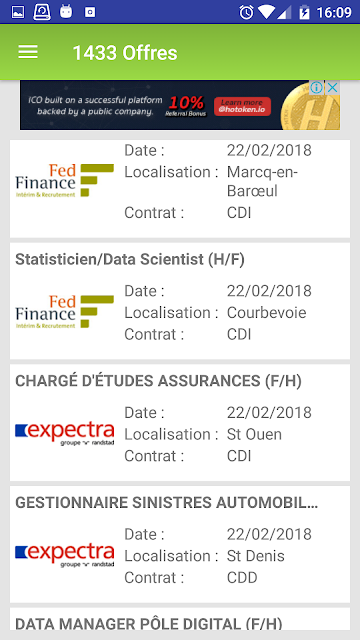Open DATA MANAGER PÔLE DIGITAL (F/H) offer
Screen dimensions: 360x640
point(180,619)
